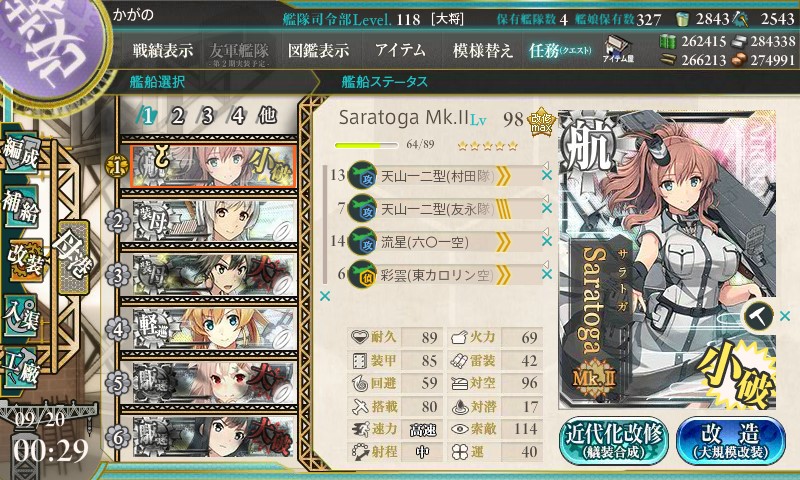Screen dimensions: 800x480
Task: Open 戦績表示 in the top menu
Action: click(x=163, y=50)
